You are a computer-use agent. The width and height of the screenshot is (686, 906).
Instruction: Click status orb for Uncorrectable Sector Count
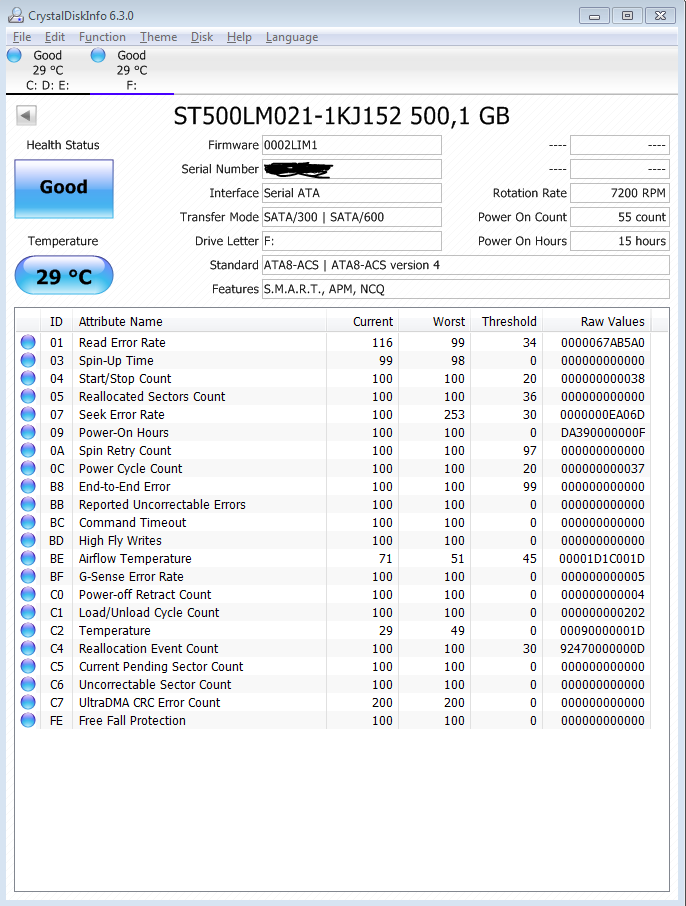[x=28, y=684]
